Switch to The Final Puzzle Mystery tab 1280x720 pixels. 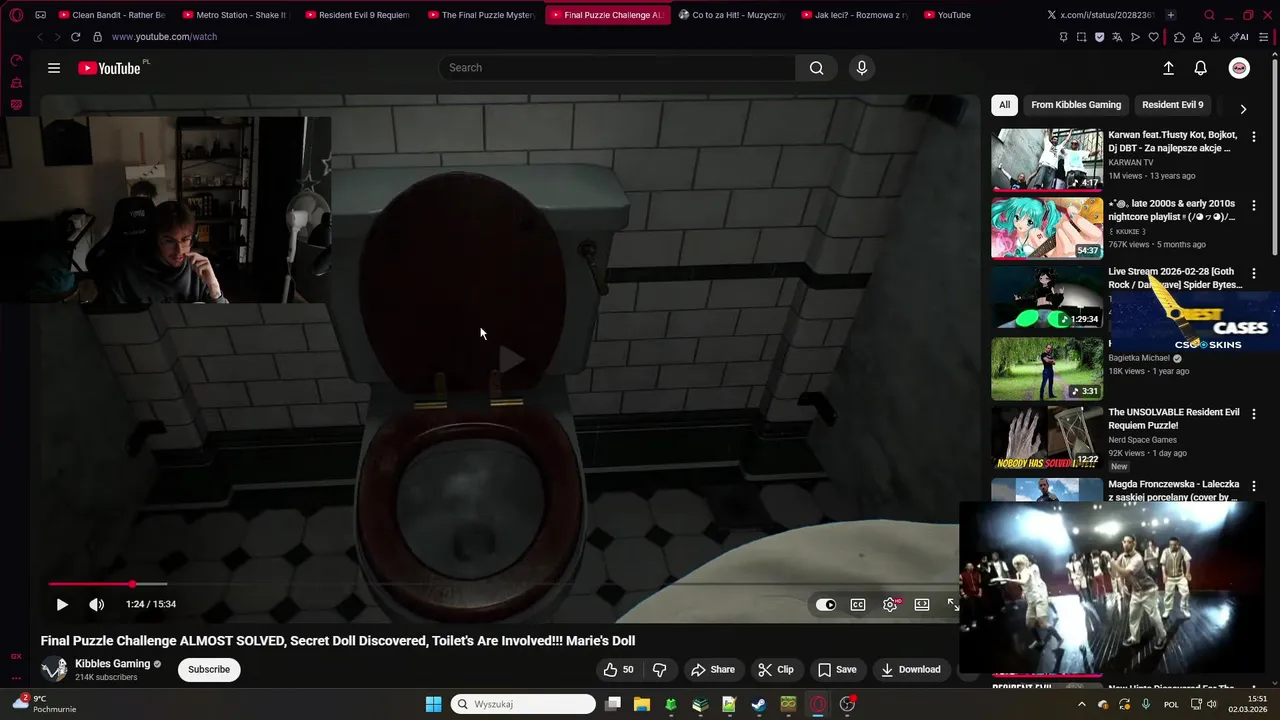coord(482,15)
